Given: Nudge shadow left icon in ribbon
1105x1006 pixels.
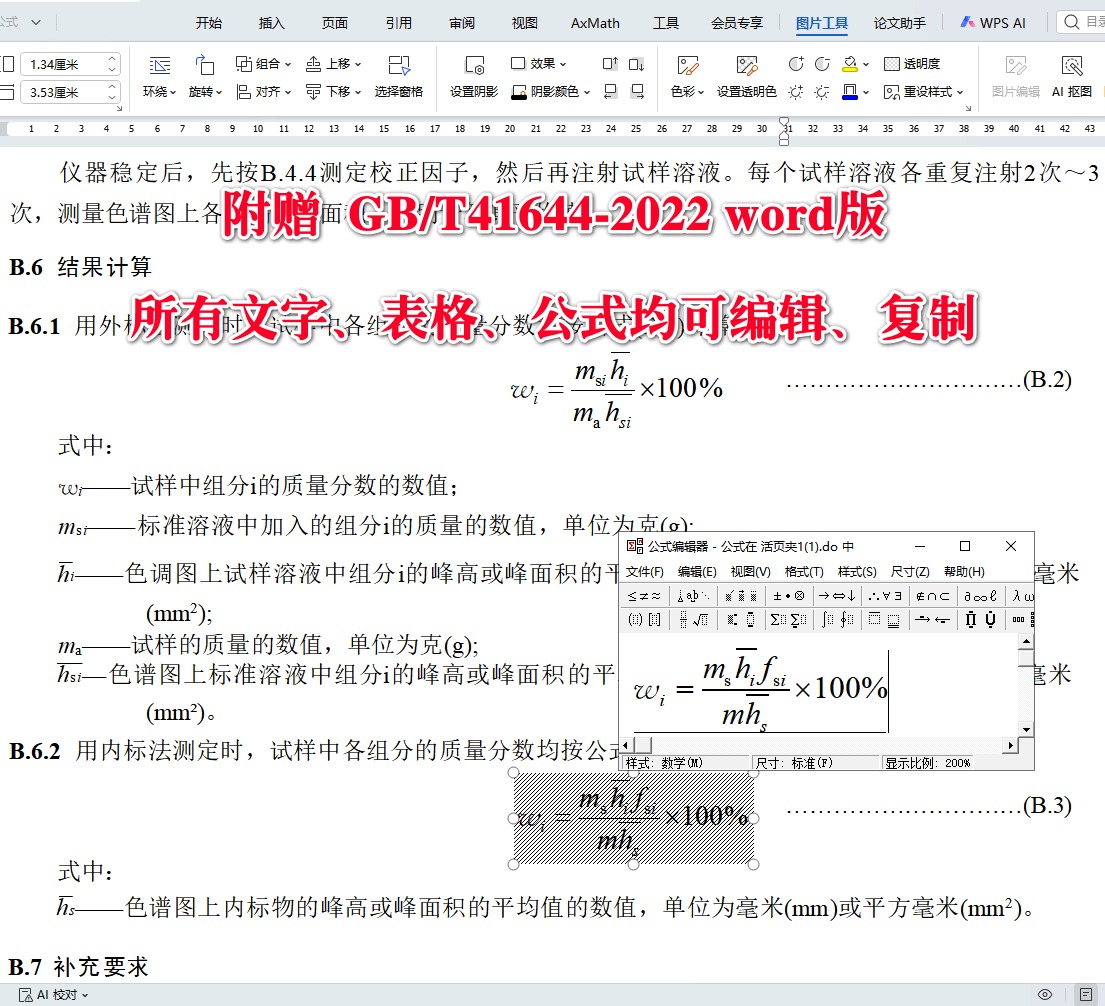Looking at the screenshot, I should point(610,92).
